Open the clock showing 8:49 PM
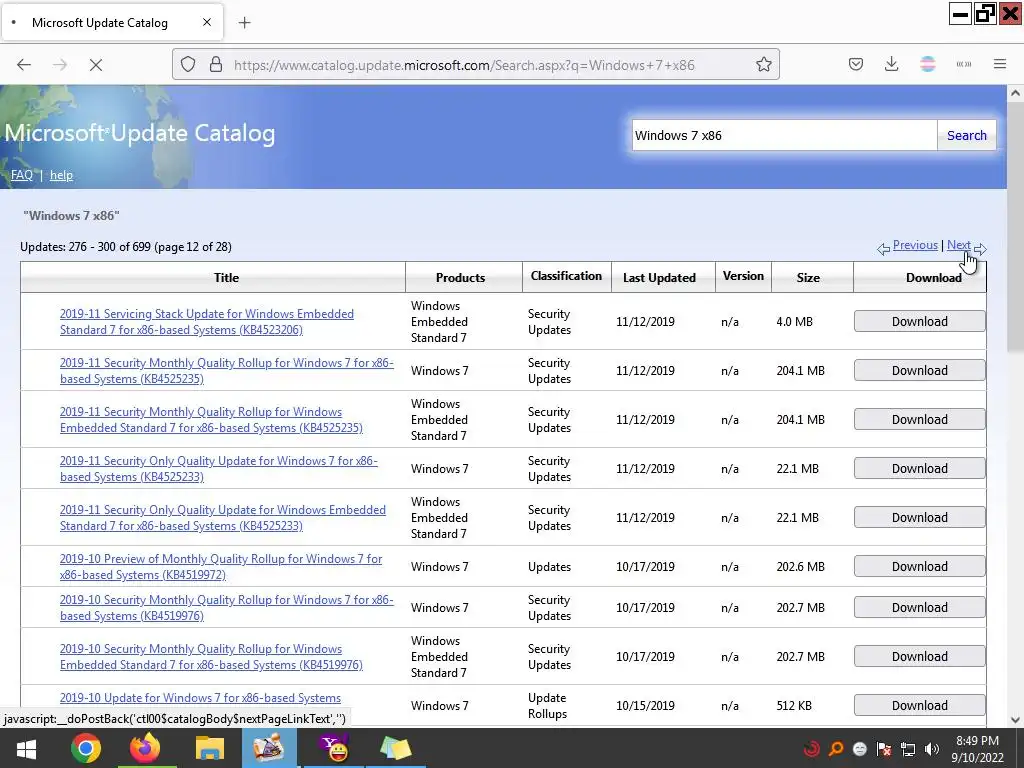This screenshot has width=1024, height=768. (978, 749)
